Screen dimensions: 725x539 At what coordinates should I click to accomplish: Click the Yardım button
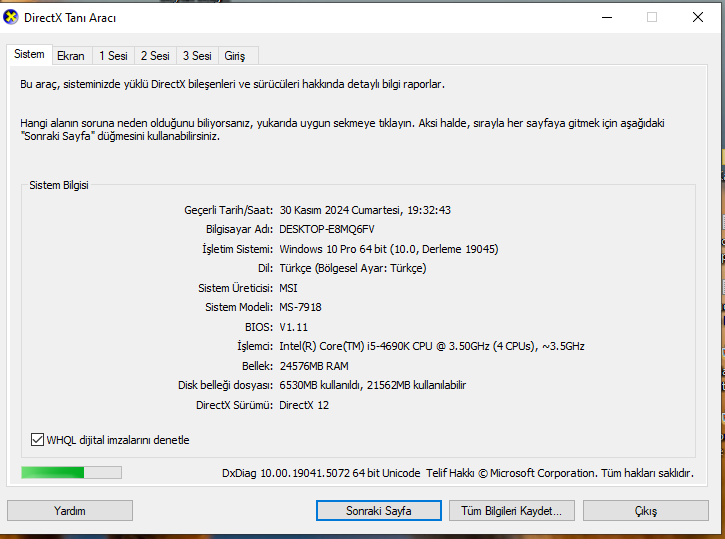point(70,511)
